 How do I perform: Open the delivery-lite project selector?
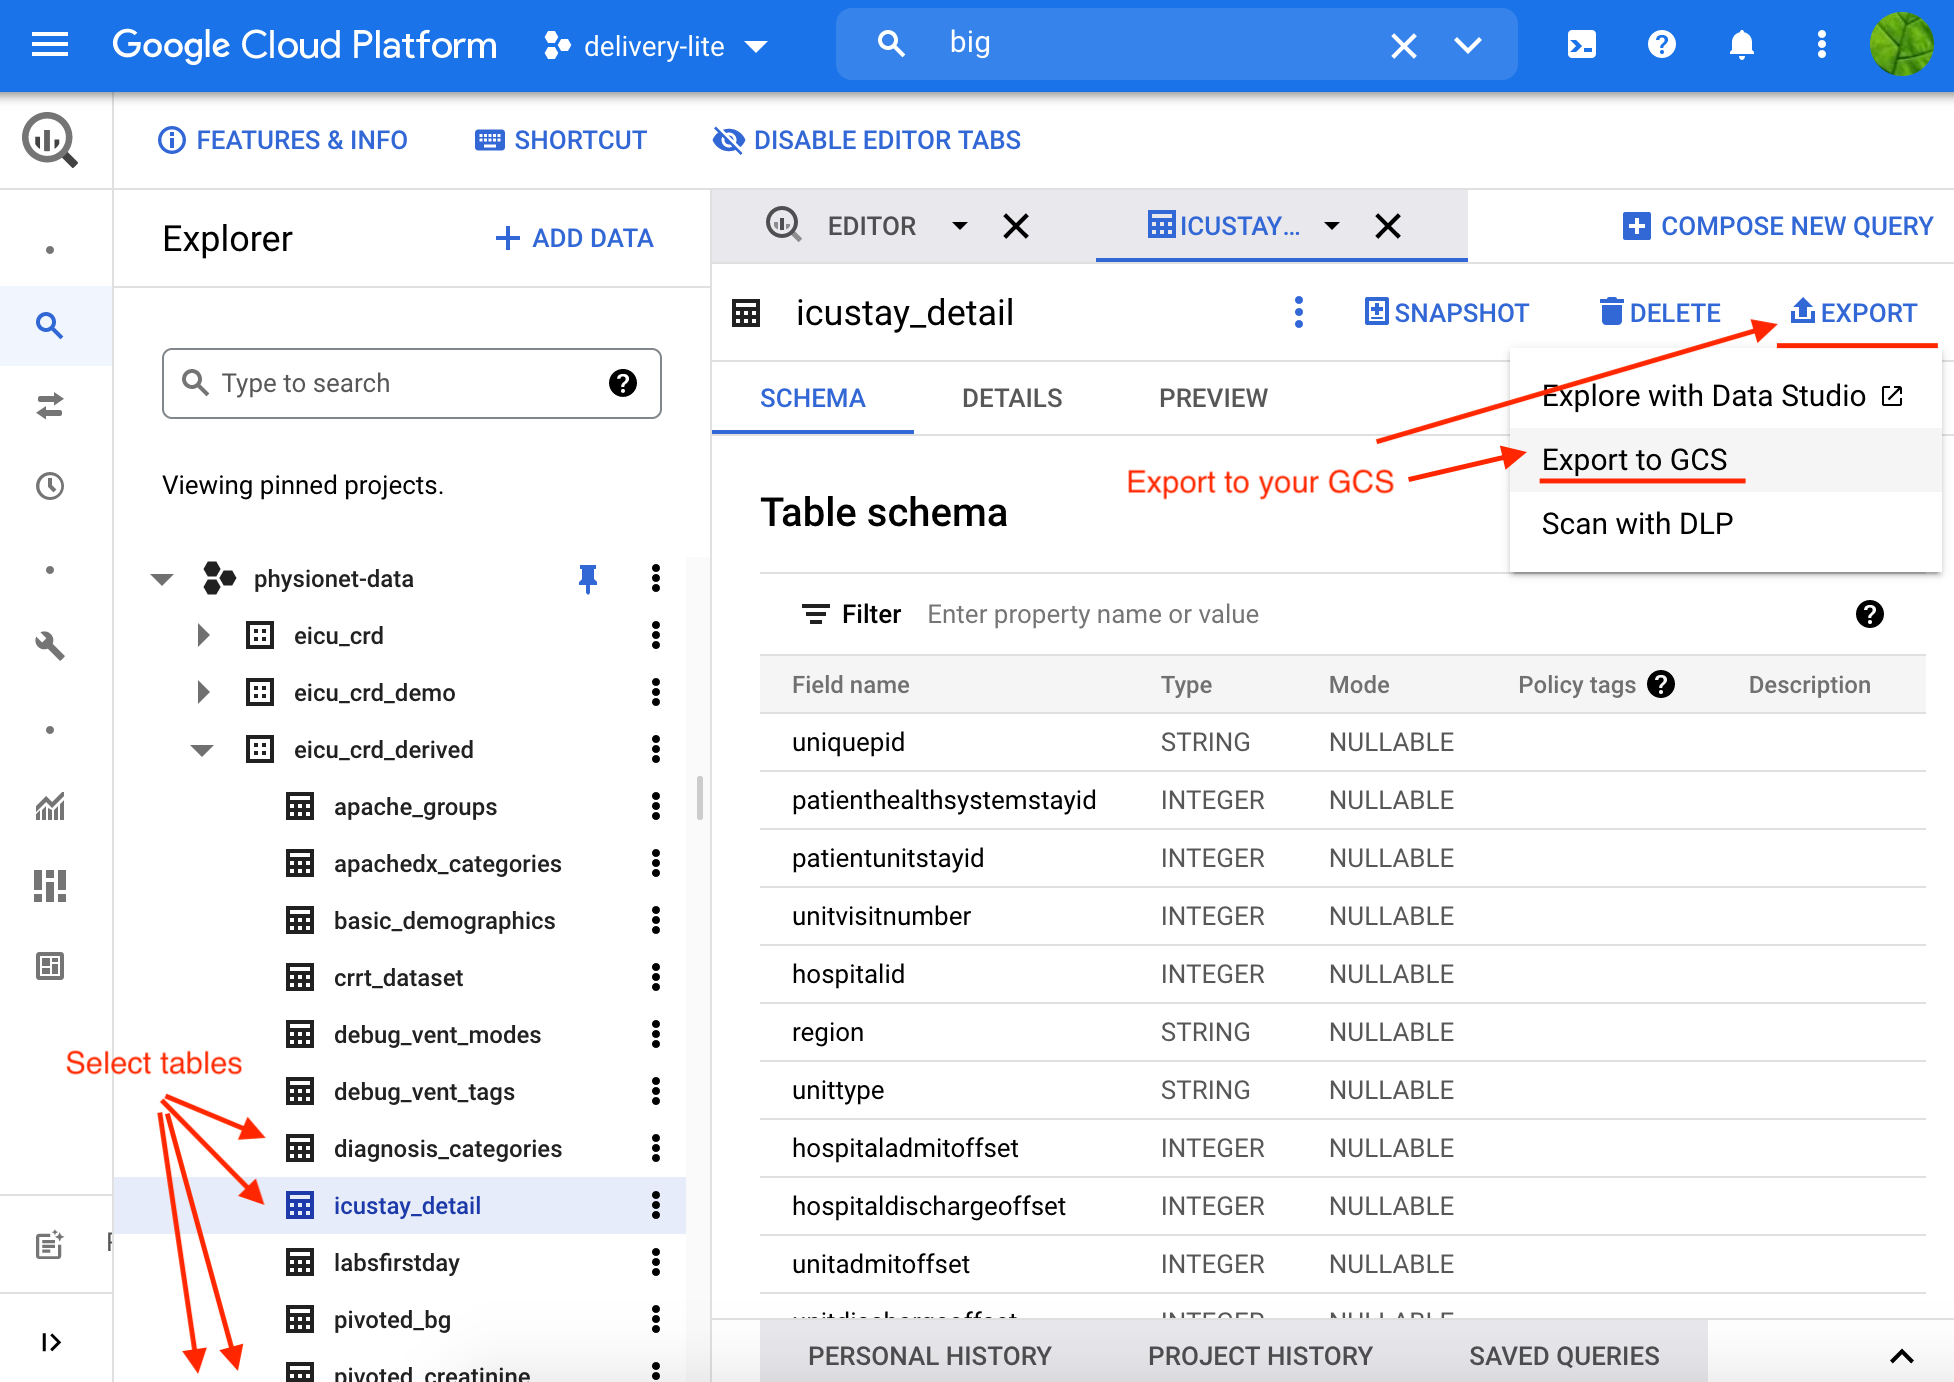click(655, 46)
